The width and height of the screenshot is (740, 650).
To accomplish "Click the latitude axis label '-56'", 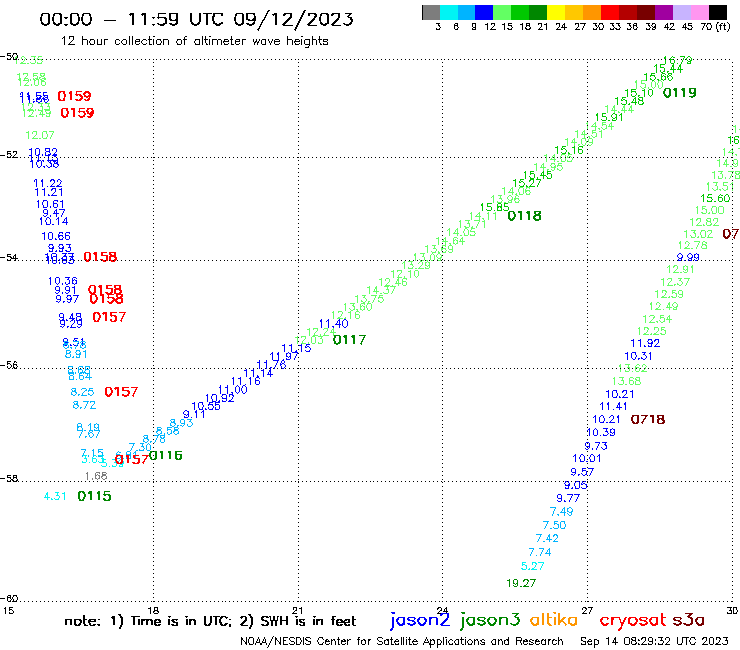I will pyautogui.click(x=8, y=365).
